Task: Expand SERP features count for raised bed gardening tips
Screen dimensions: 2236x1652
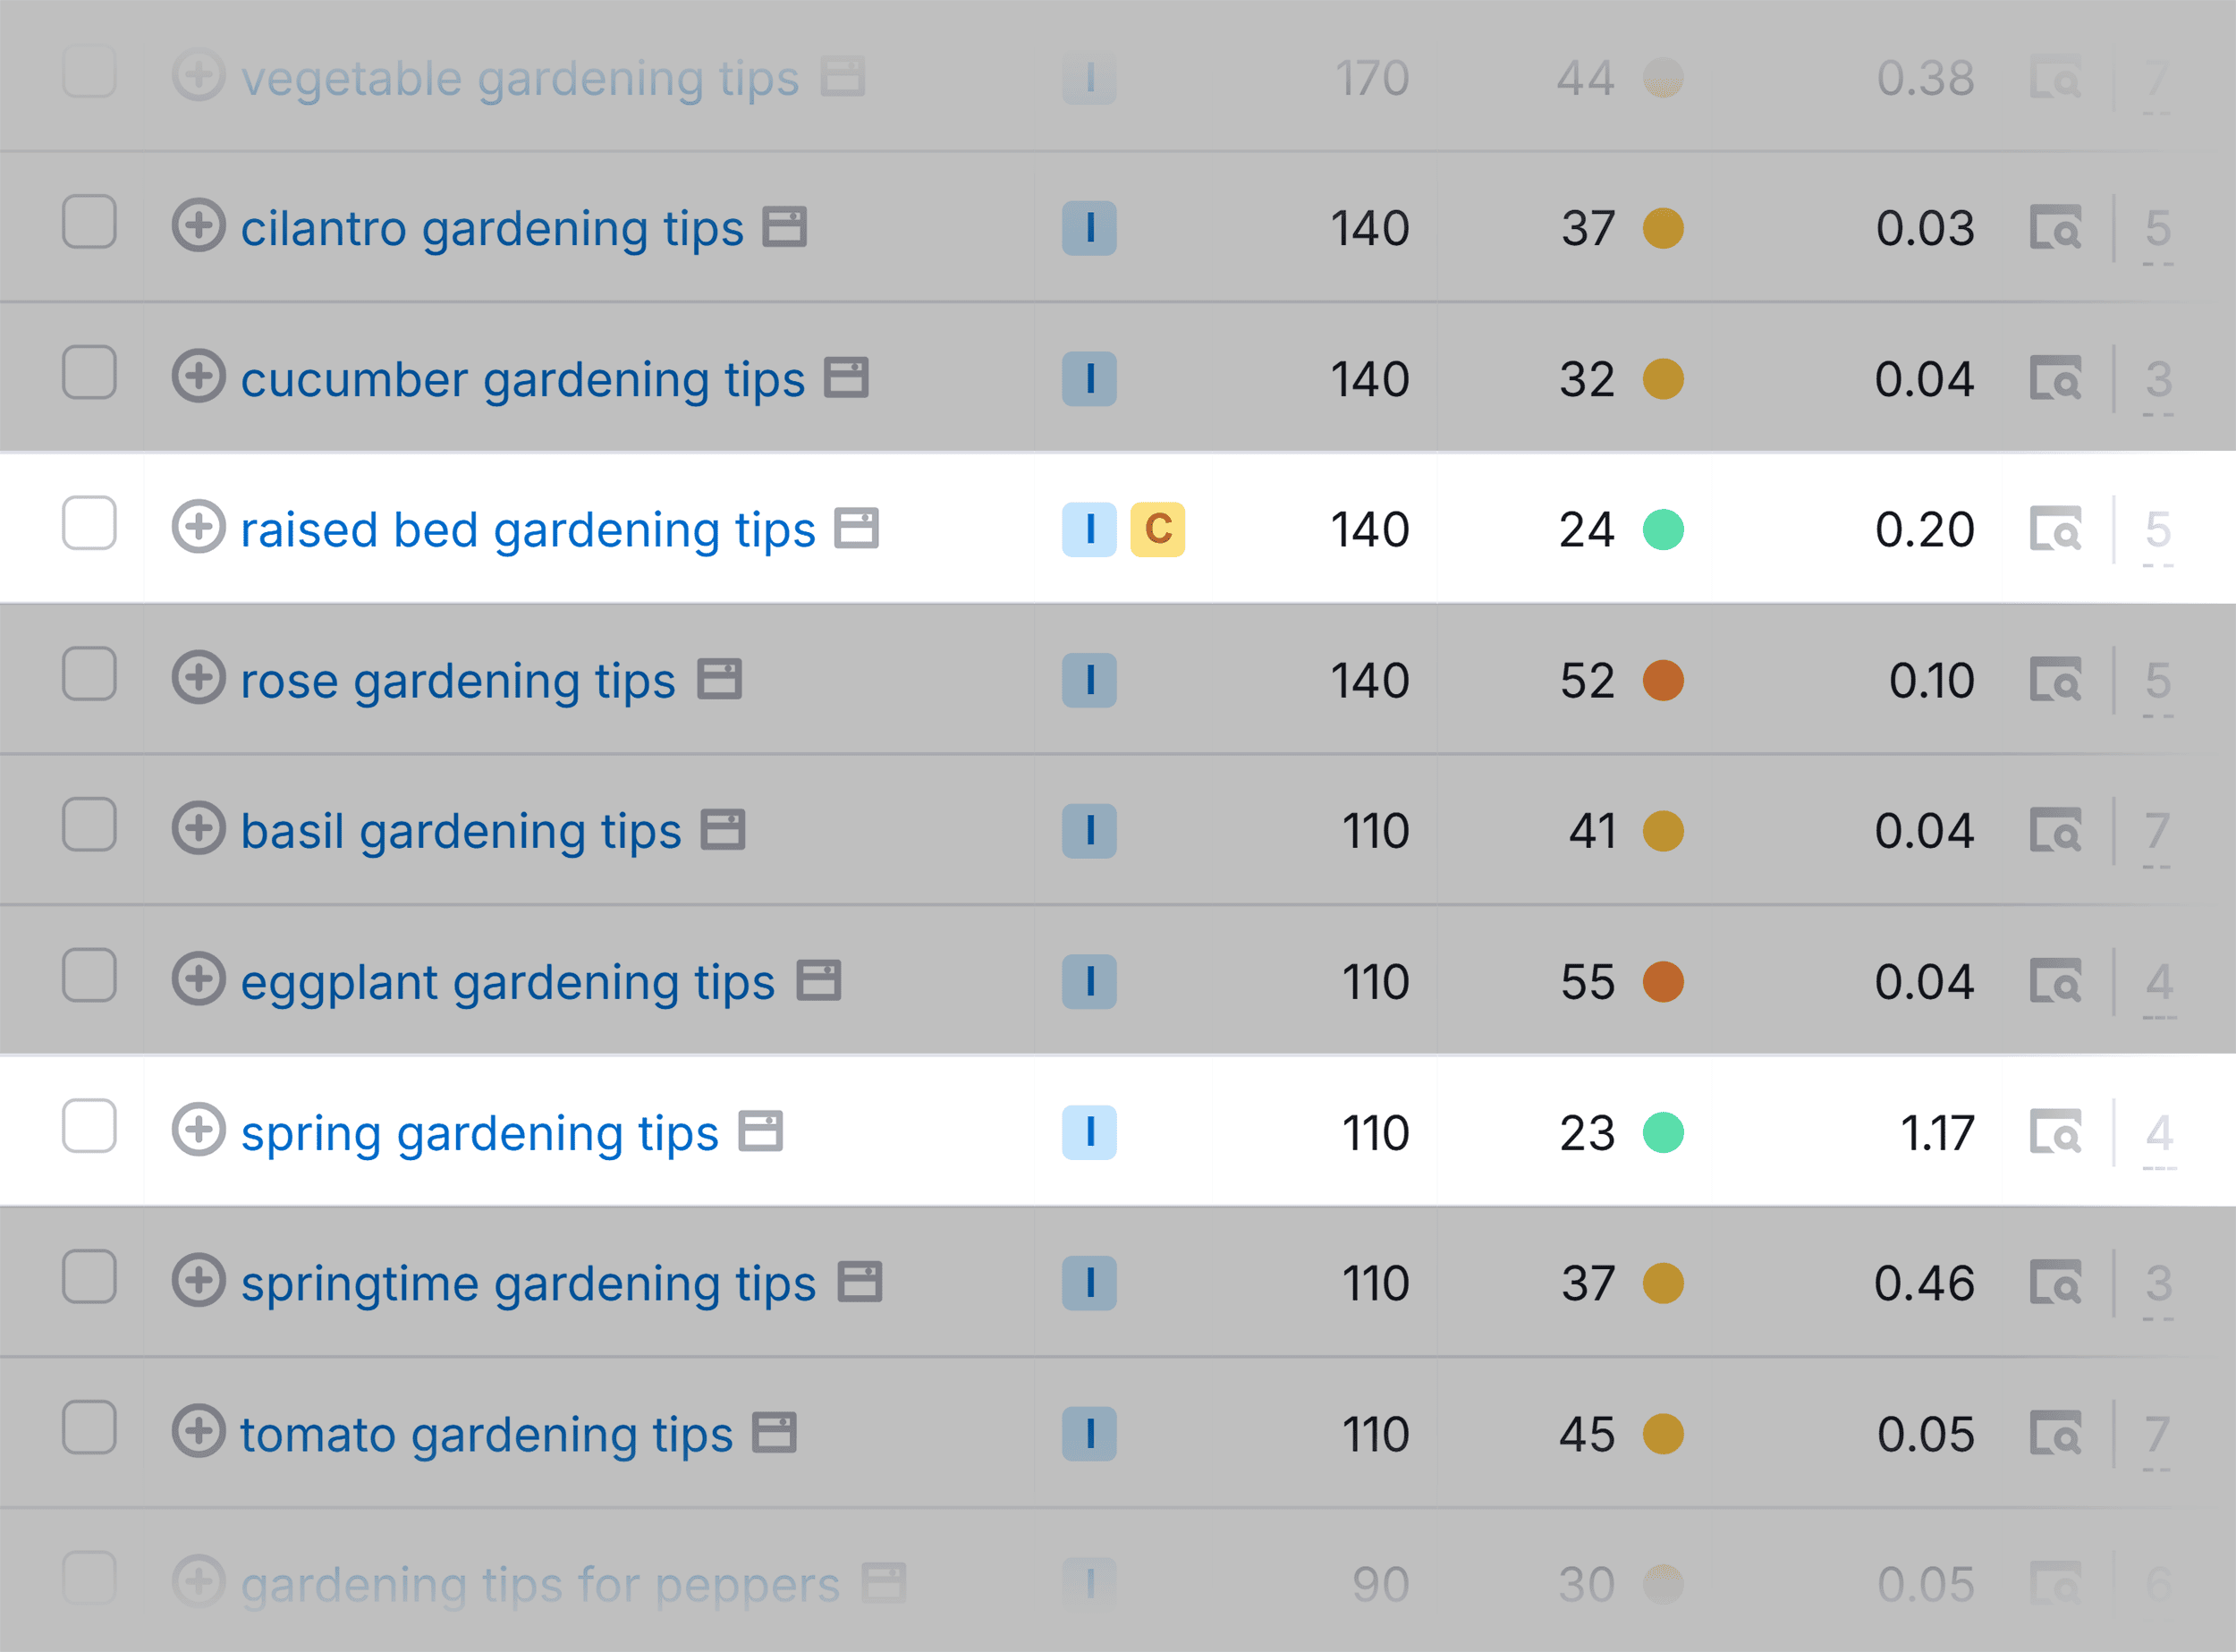Action: pos(2158,530)
